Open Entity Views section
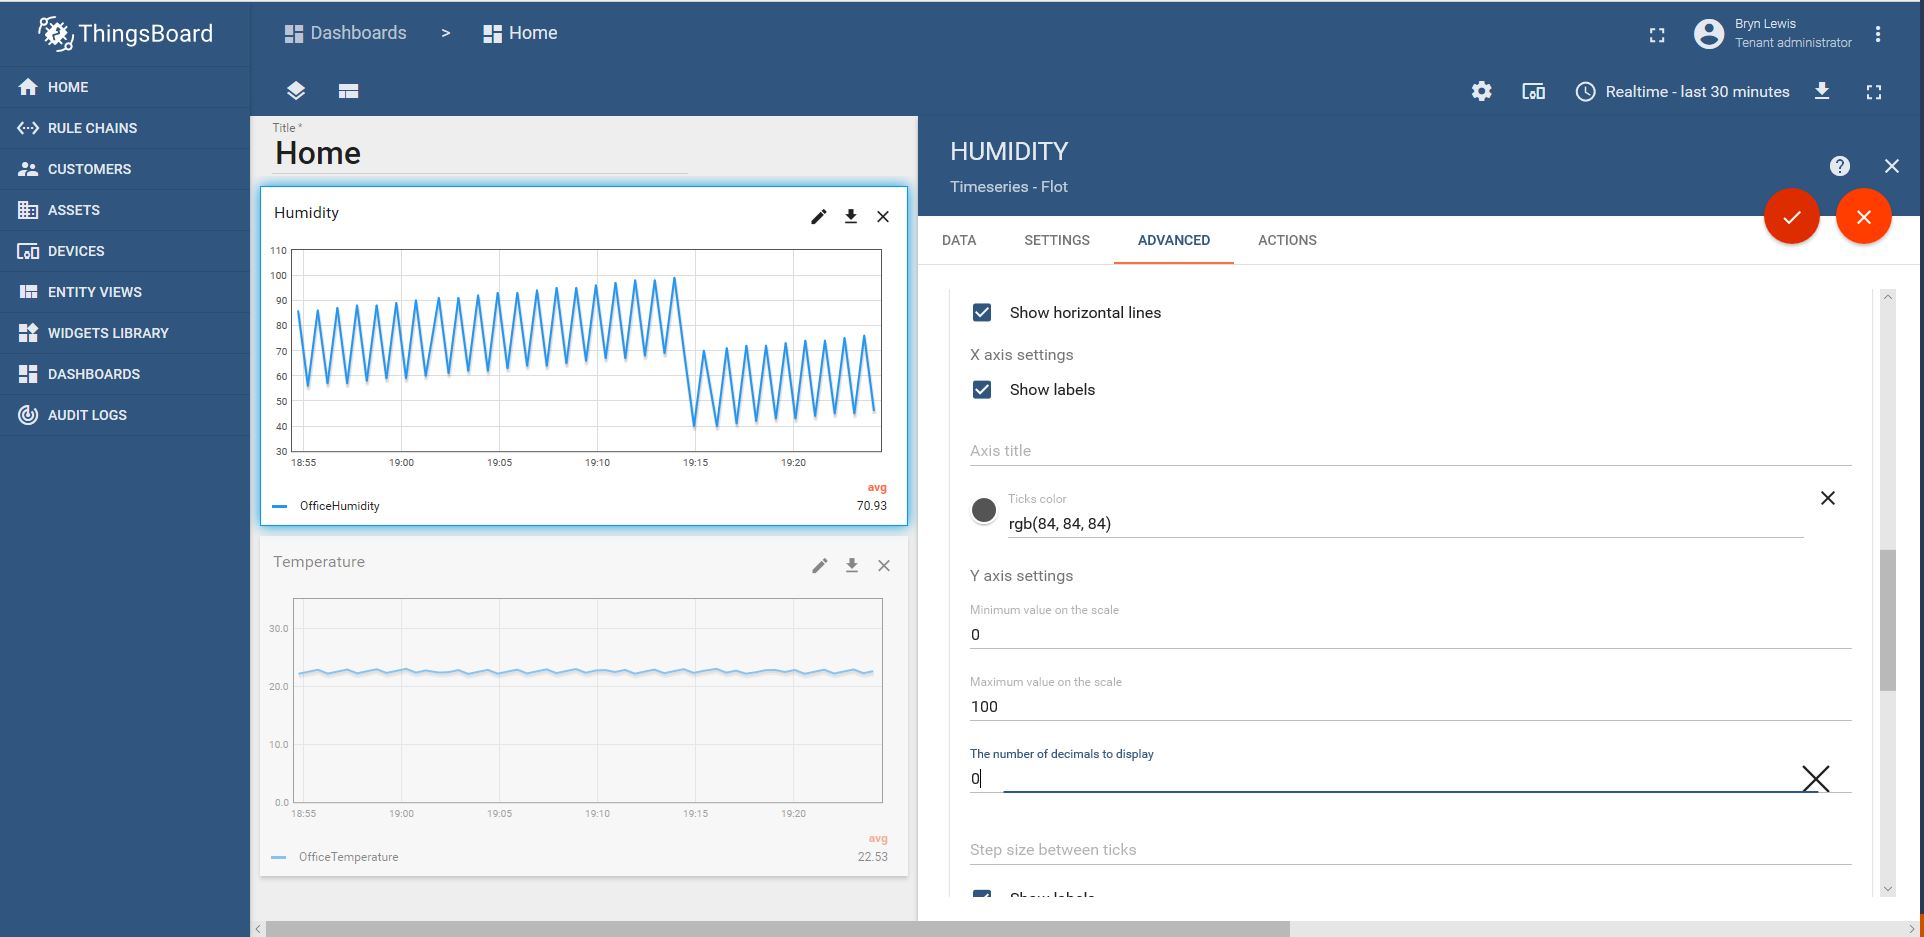Image resolution: width=1924 pixels, height=937 pixels. click(x=125, y=292)
